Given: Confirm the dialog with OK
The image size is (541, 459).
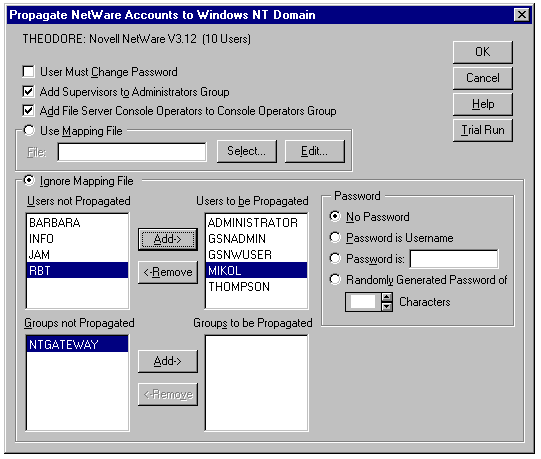Looking at the screenshot, I should [x=483, y=52].
